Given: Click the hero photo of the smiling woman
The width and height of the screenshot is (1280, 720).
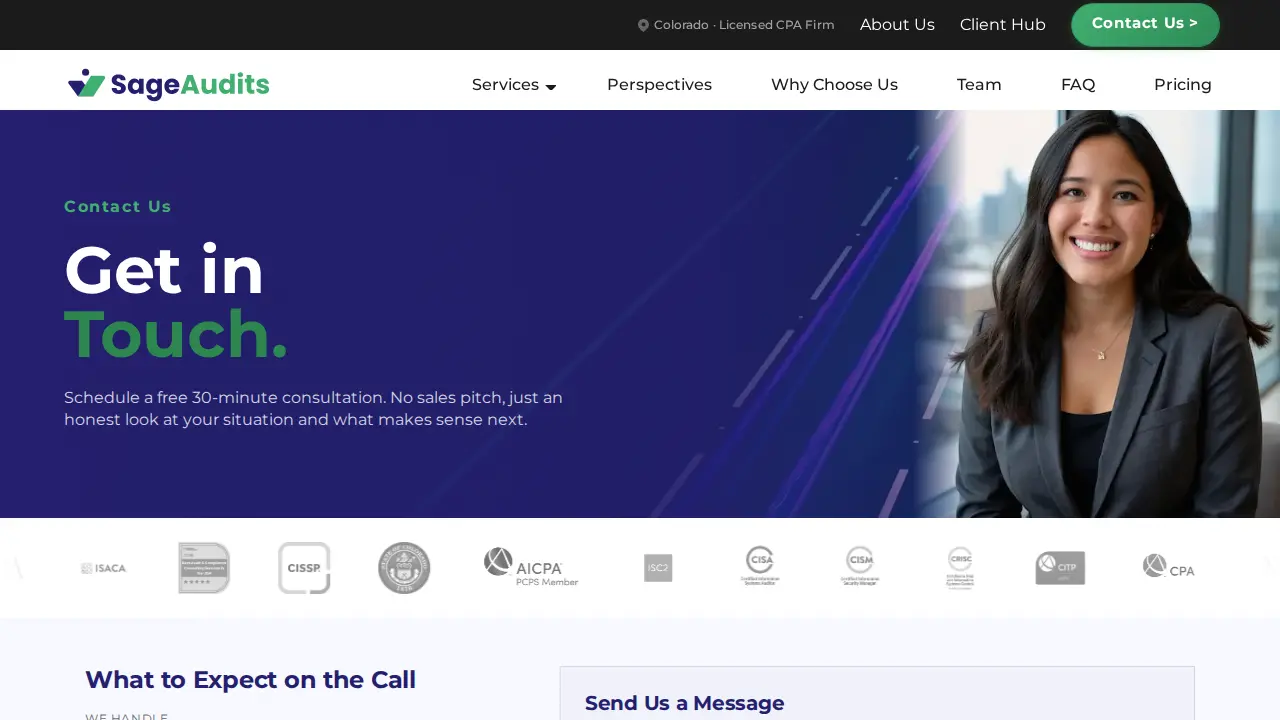Looking at the screenshot, I should click(x=1098, y=314).
